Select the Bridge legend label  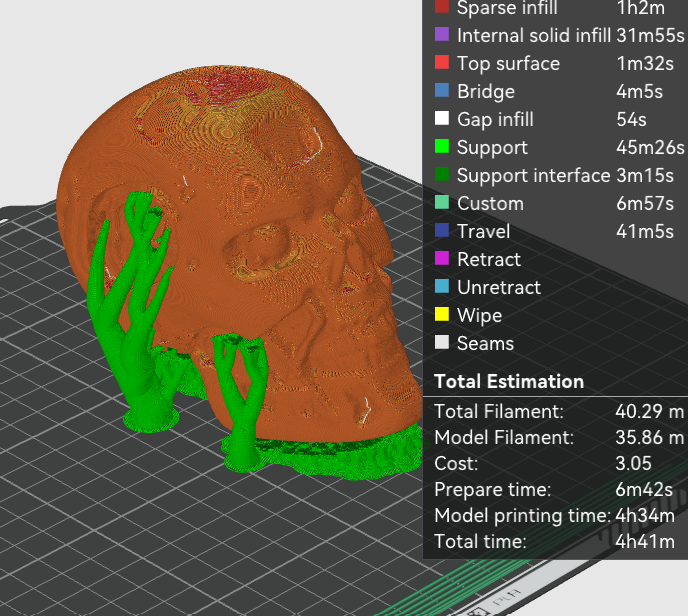pos(486,92)
